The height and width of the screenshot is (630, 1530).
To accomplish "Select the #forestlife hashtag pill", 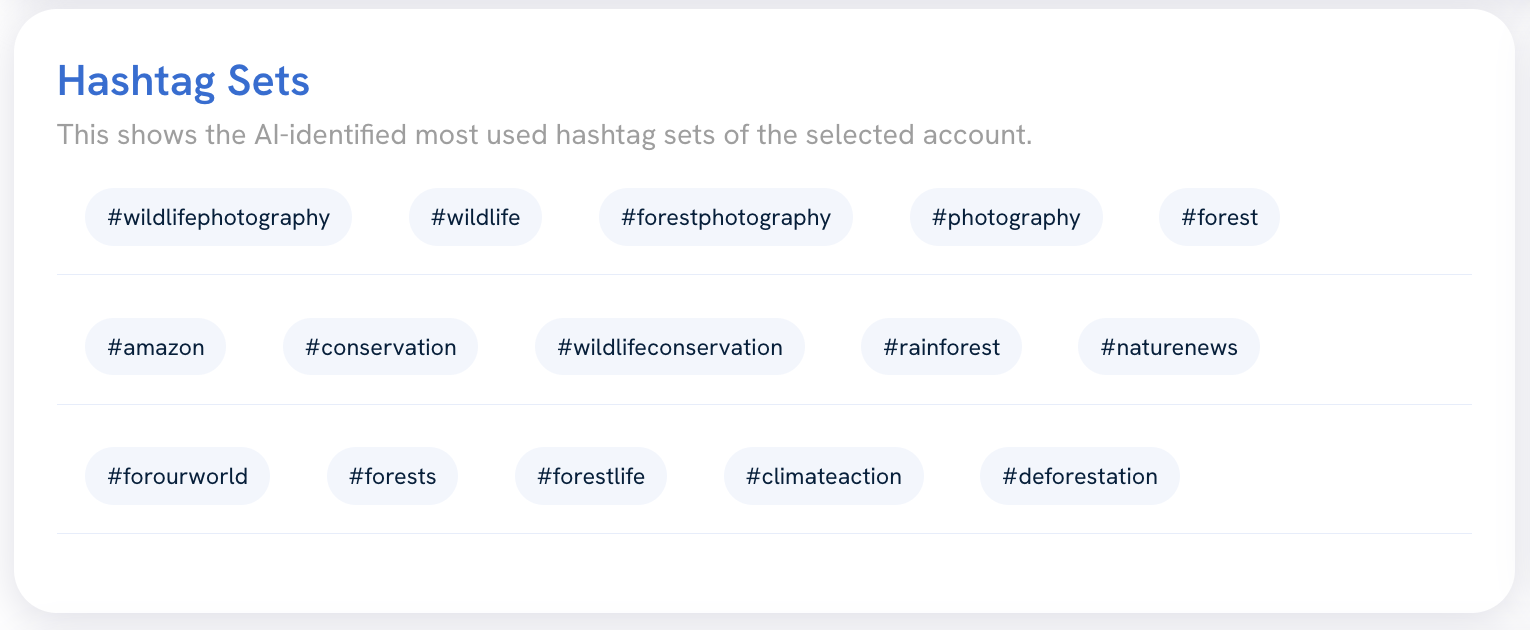I will (x=591, y=475).
